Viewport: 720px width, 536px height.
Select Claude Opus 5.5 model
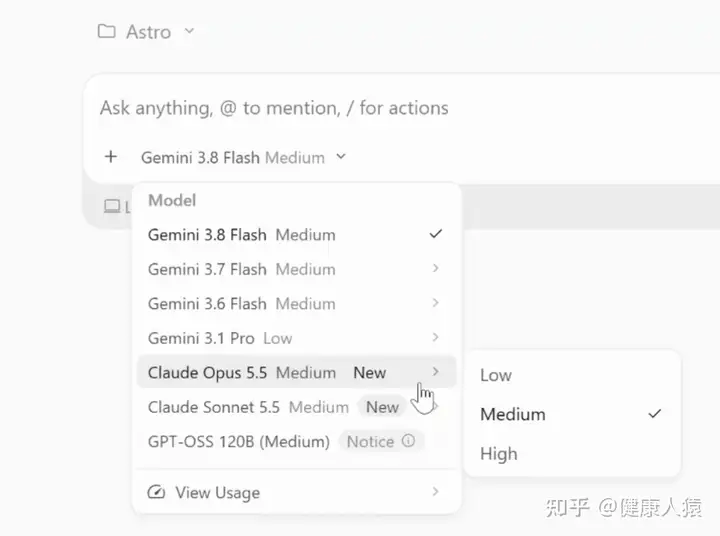(x=296, y=372)
